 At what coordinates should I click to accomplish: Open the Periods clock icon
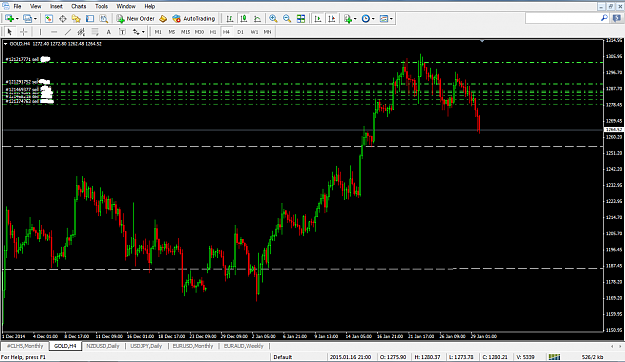(x=366, y=19)
